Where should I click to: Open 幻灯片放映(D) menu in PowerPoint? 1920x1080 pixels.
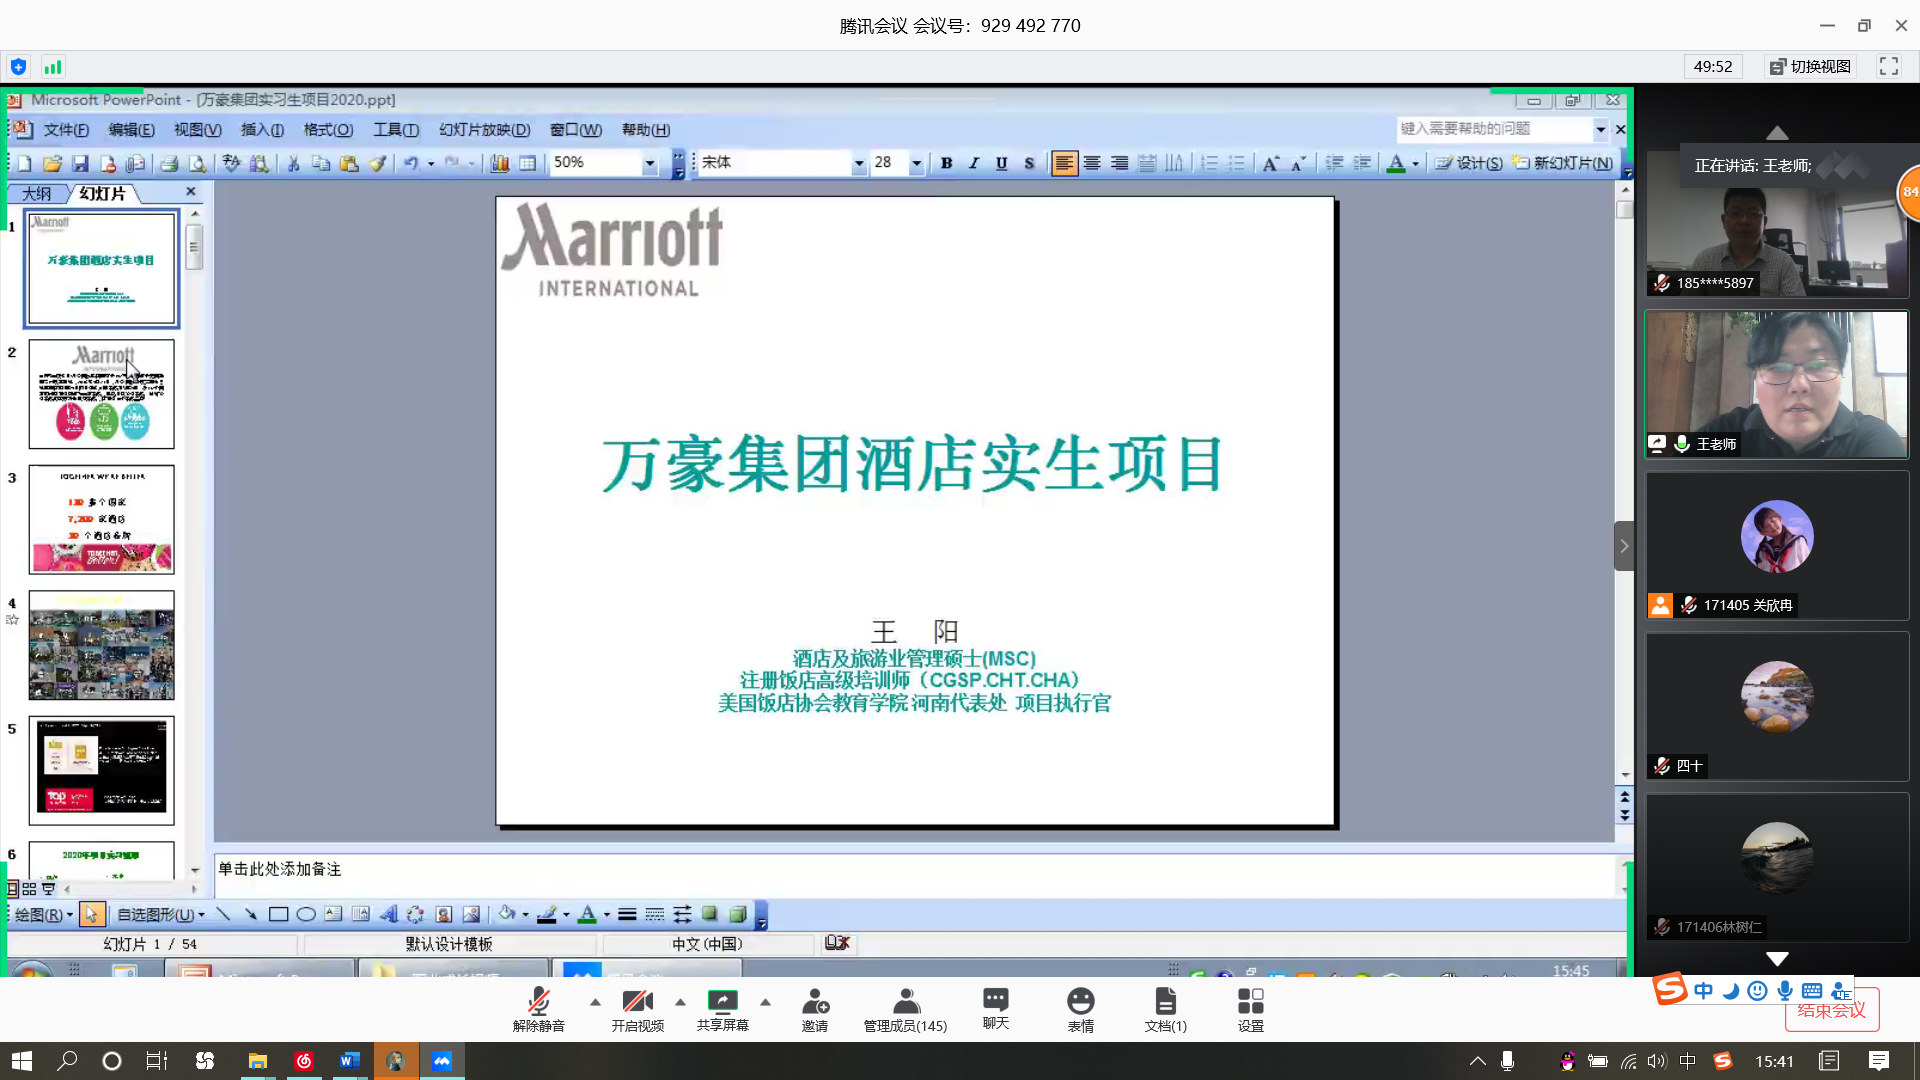click(484, 130)
